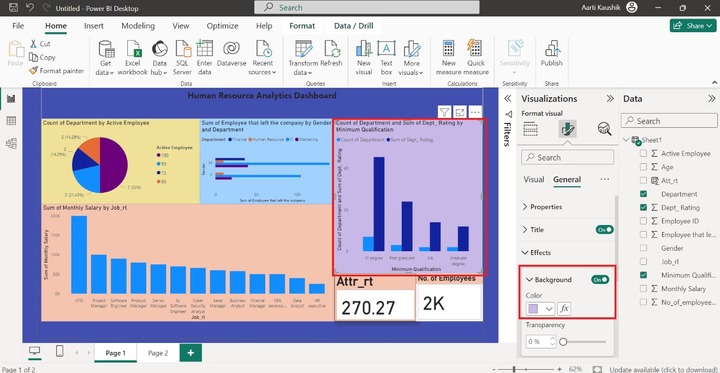
Task: Add a new report page
Action: pyautogui.click(x=191, y=353)
